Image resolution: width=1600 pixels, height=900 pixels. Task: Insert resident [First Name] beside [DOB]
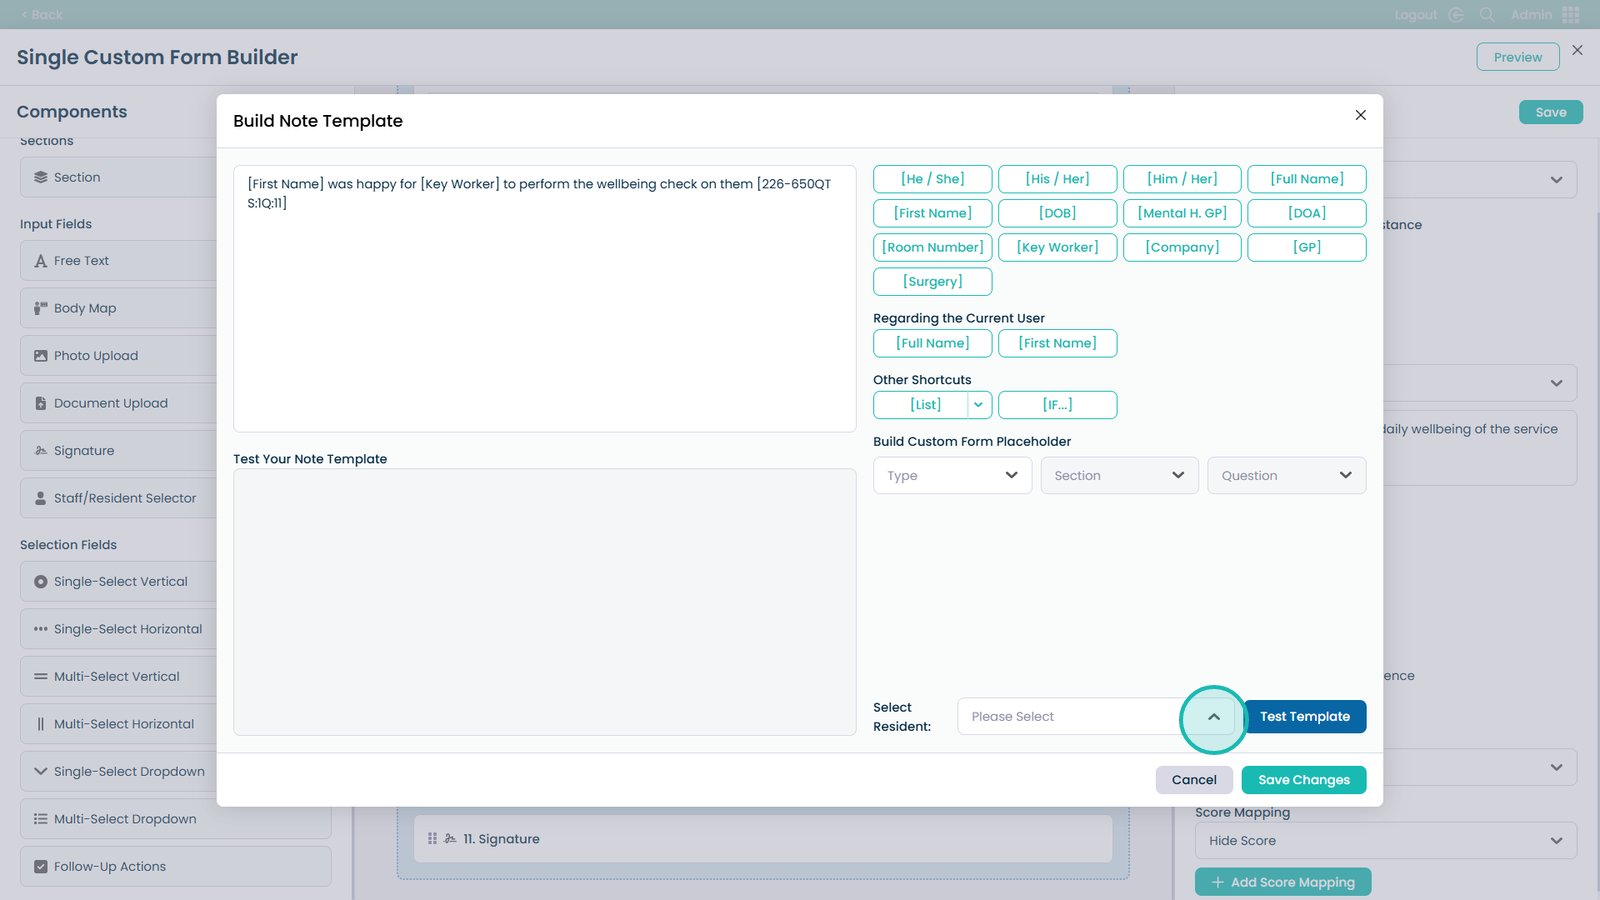pos(933,213)
